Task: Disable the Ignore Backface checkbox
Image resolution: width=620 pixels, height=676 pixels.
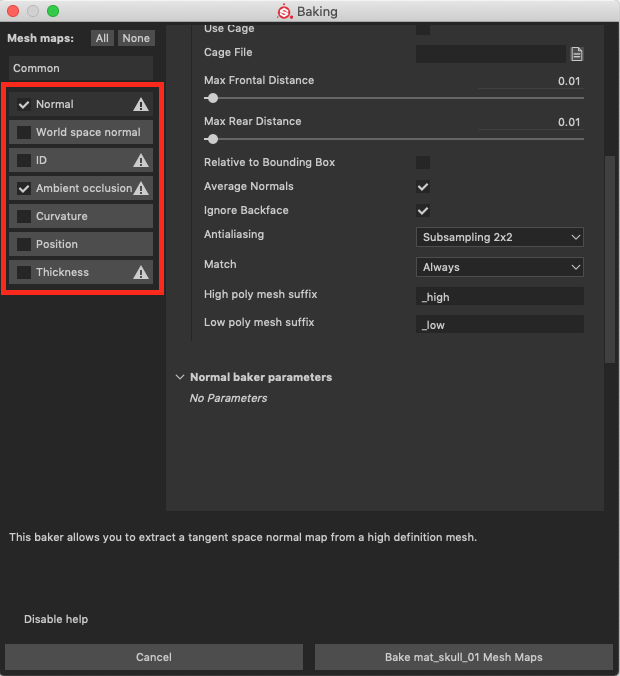Action: (423, 211)
